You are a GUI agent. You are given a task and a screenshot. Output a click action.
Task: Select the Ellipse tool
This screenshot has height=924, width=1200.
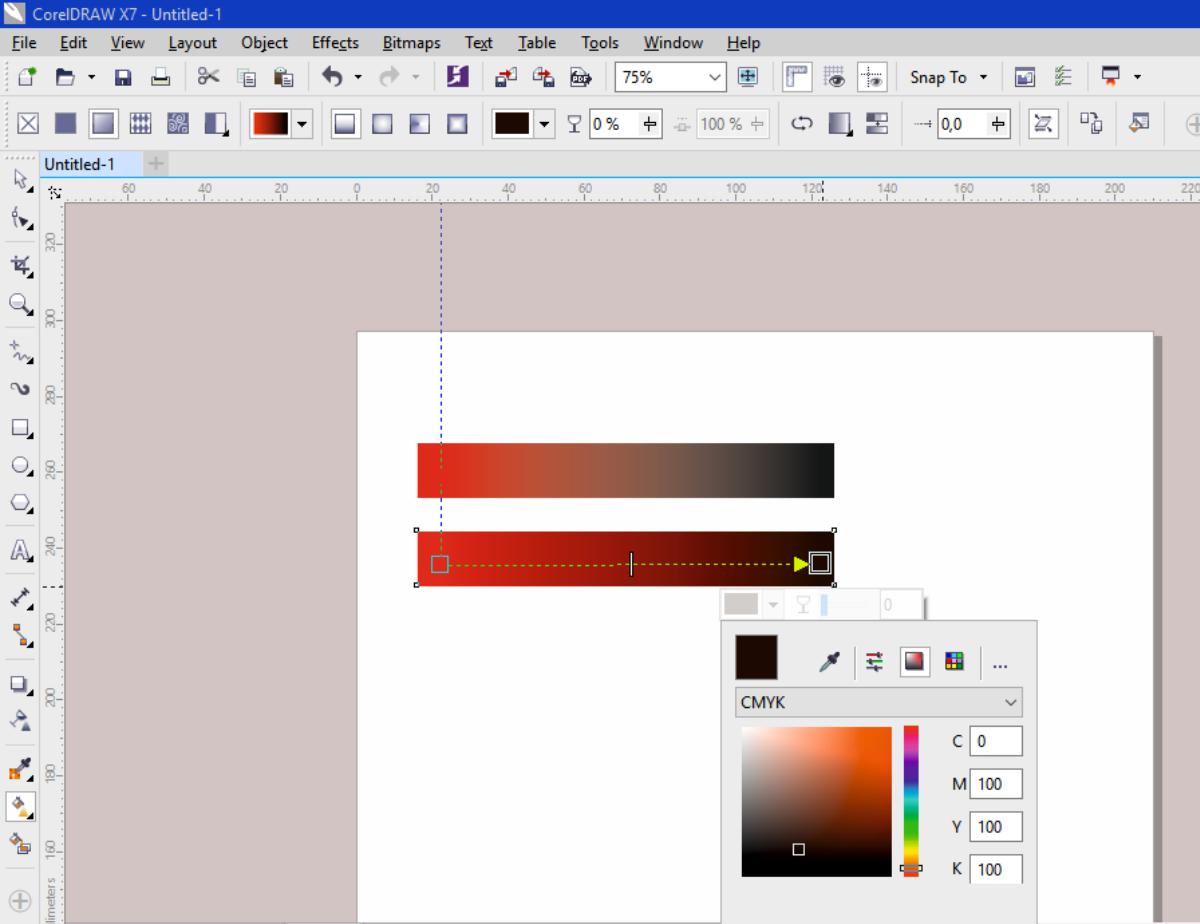pyautogui.click(x=19, y=465)
